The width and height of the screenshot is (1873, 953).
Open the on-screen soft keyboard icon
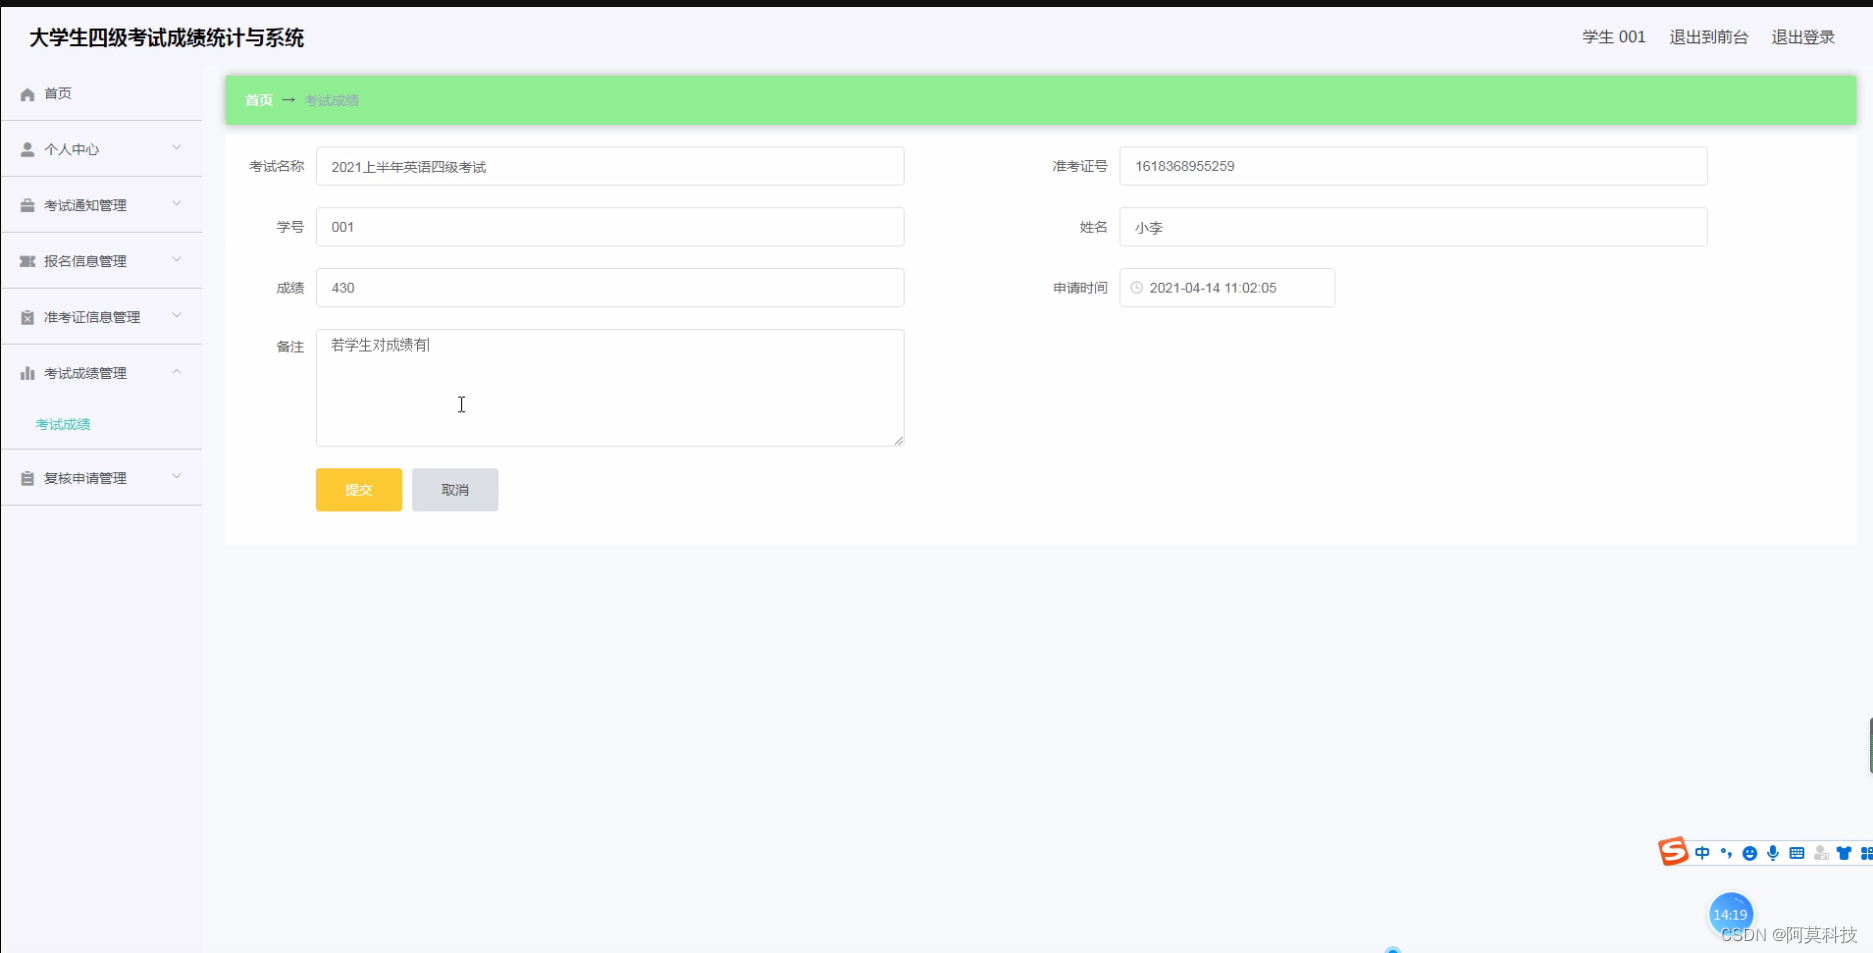tap(1797, 852)
